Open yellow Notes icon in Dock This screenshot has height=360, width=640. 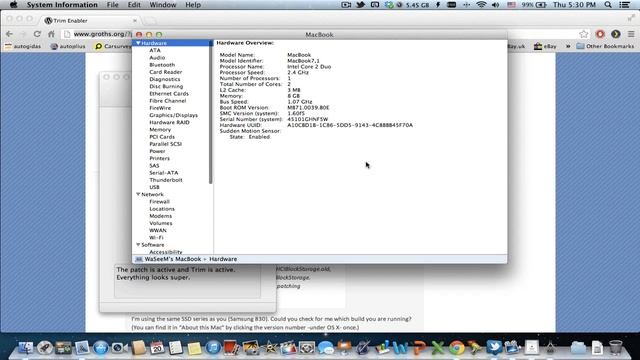click(194, 348)
